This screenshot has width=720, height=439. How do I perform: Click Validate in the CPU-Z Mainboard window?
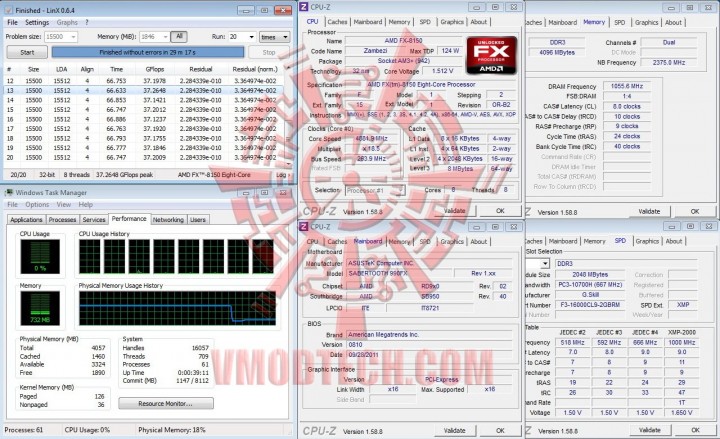(x=455, y=431)
